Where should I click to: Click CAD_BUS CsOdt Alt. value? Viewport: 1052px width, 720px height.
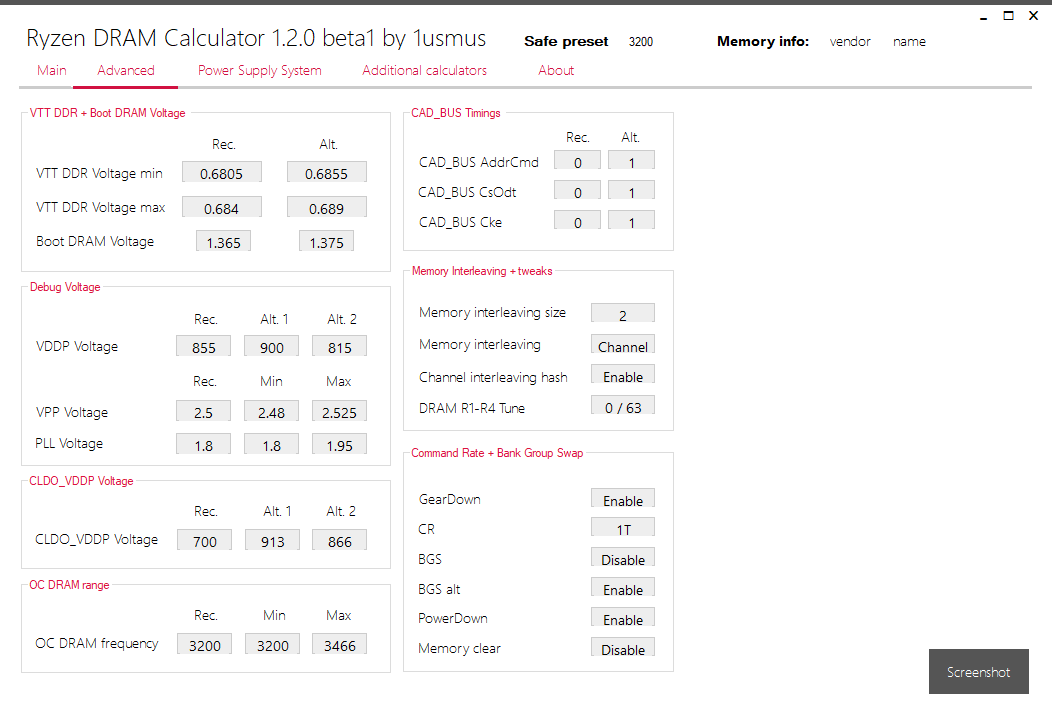pos(631,191)
